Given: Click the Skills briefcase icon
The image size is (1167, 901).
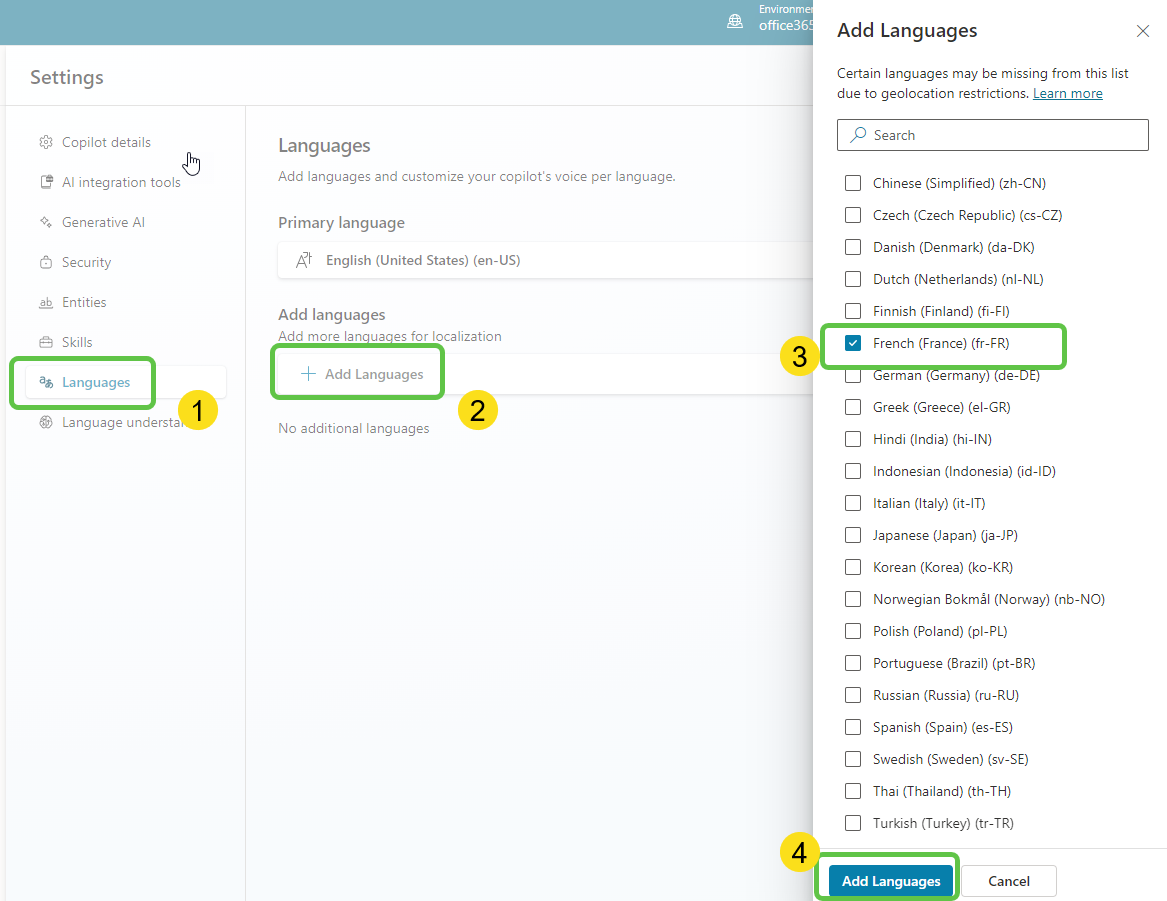Looking at the screenshot, I should (45, 342).
